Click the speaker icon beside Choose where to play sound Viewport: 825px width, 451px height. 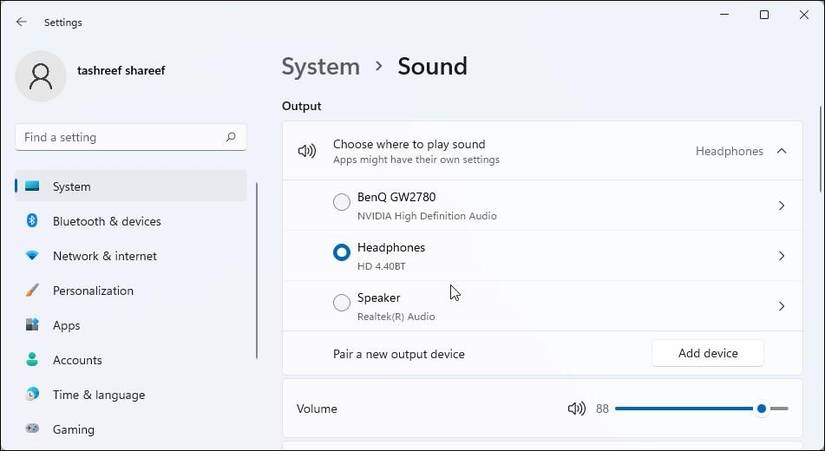point(307,152)
